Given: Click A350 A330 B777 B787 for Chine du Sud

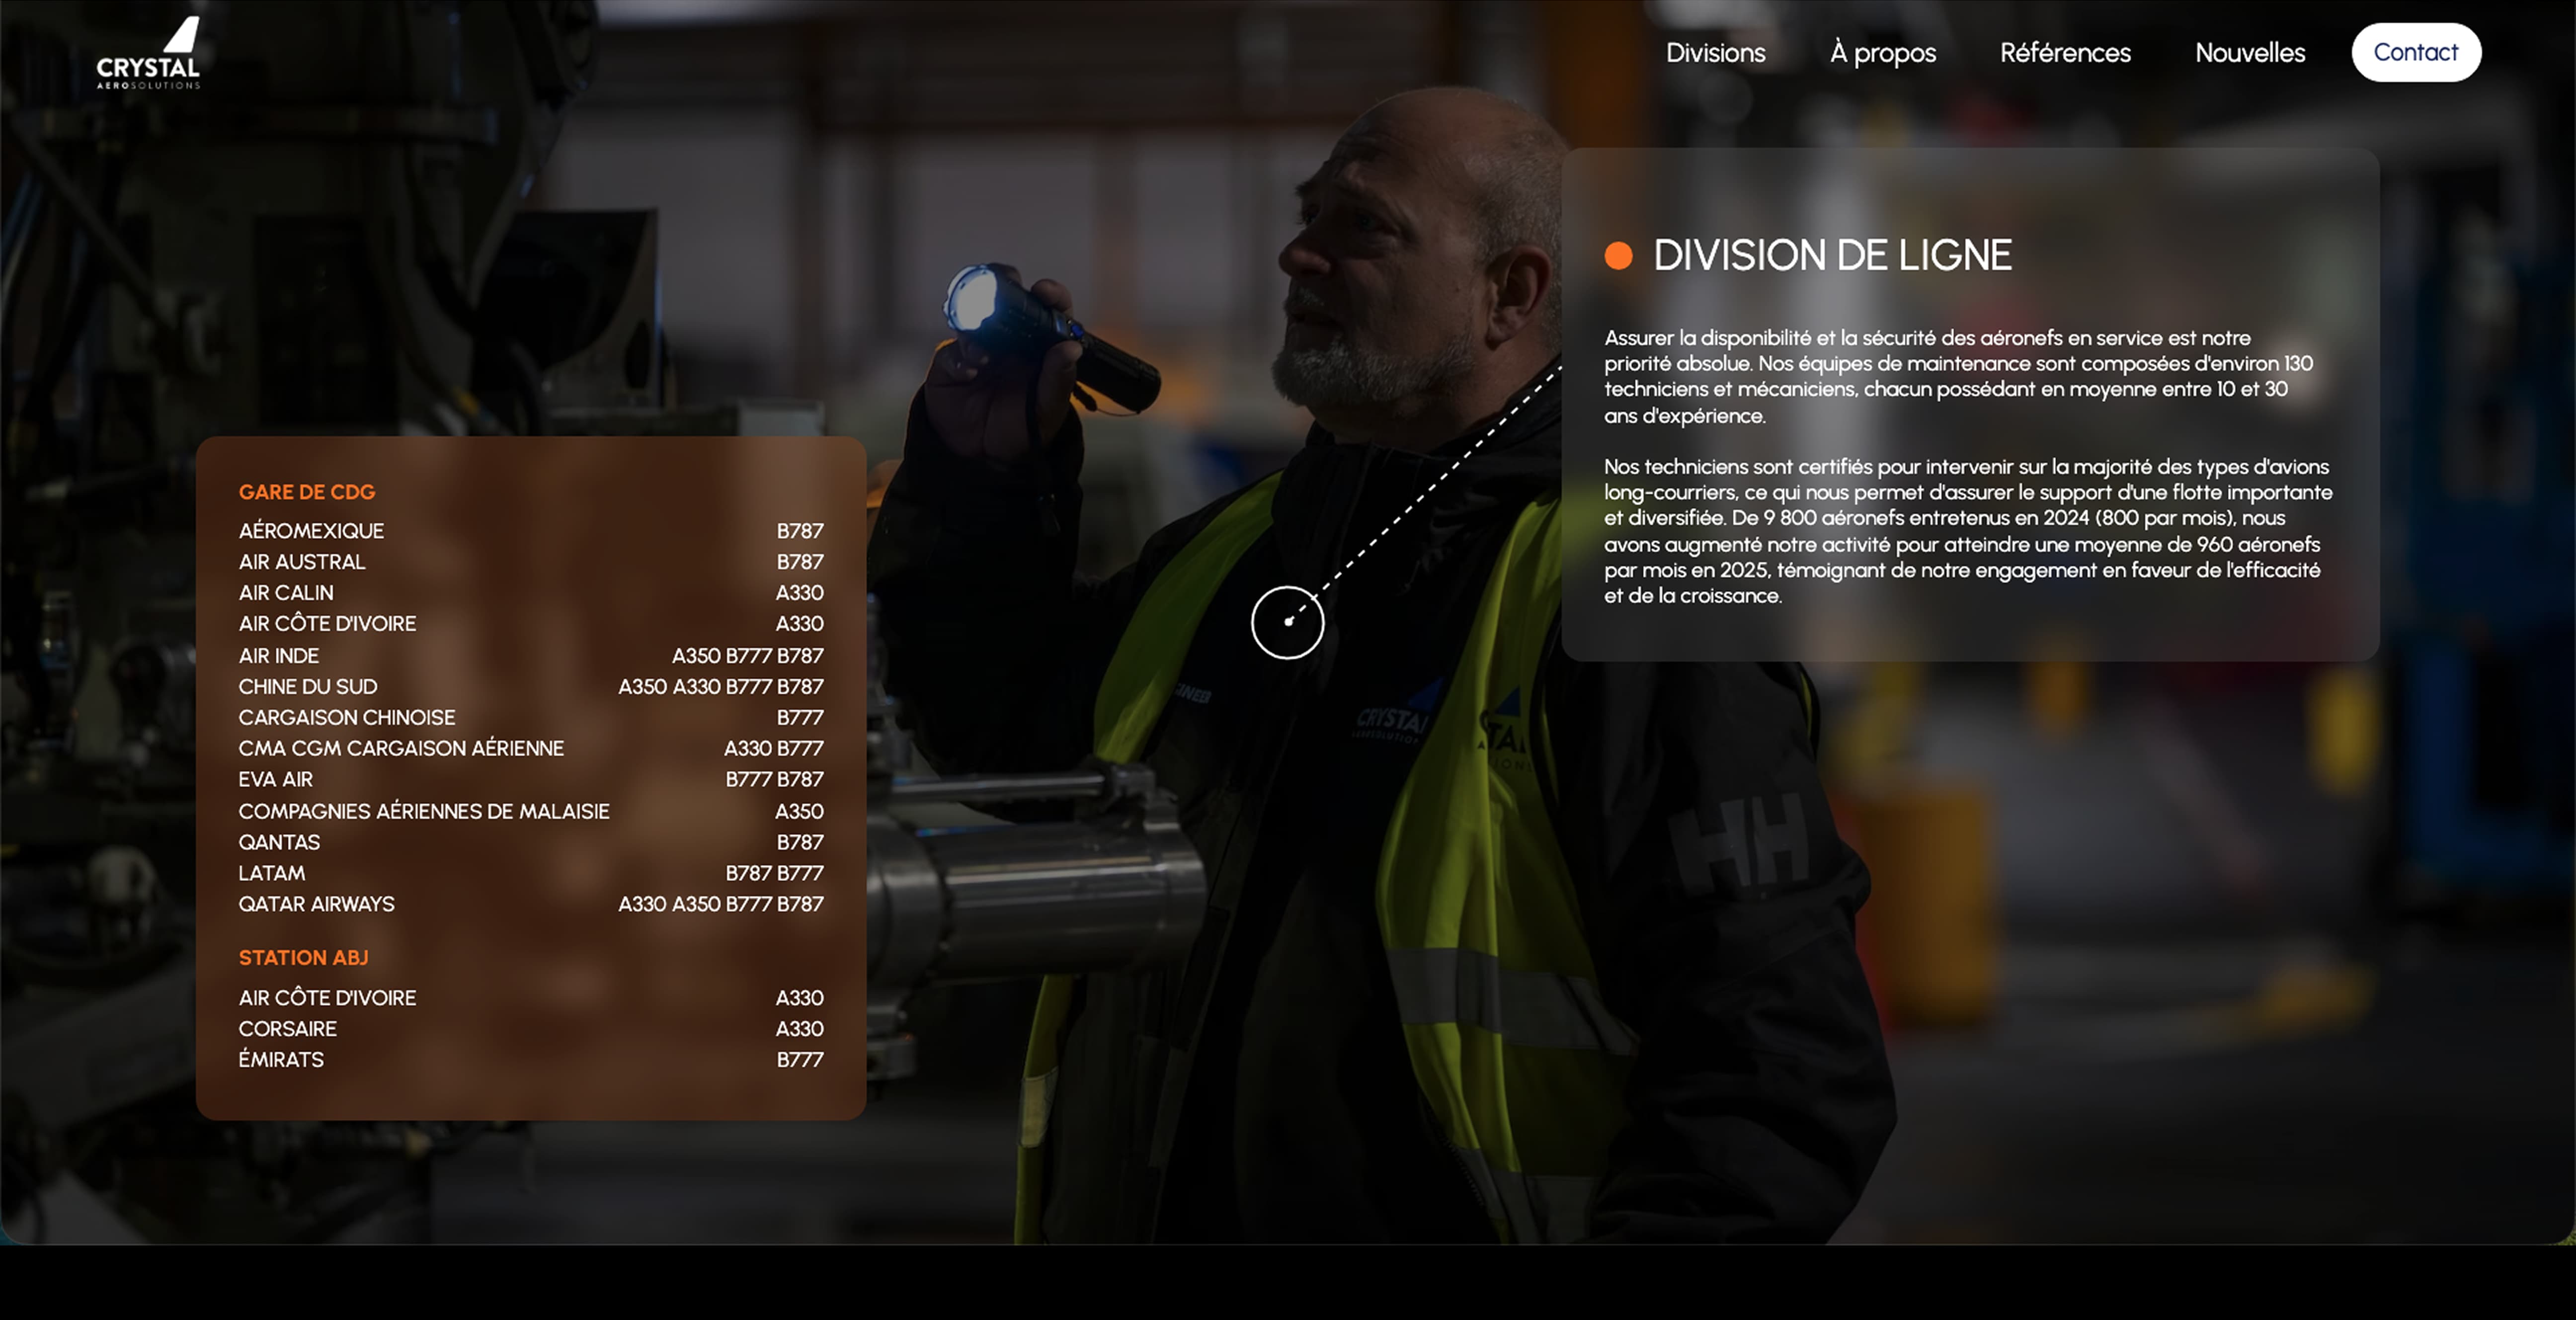Looking at the screenshot, I should pyautogui.click(x=721, y=687).
